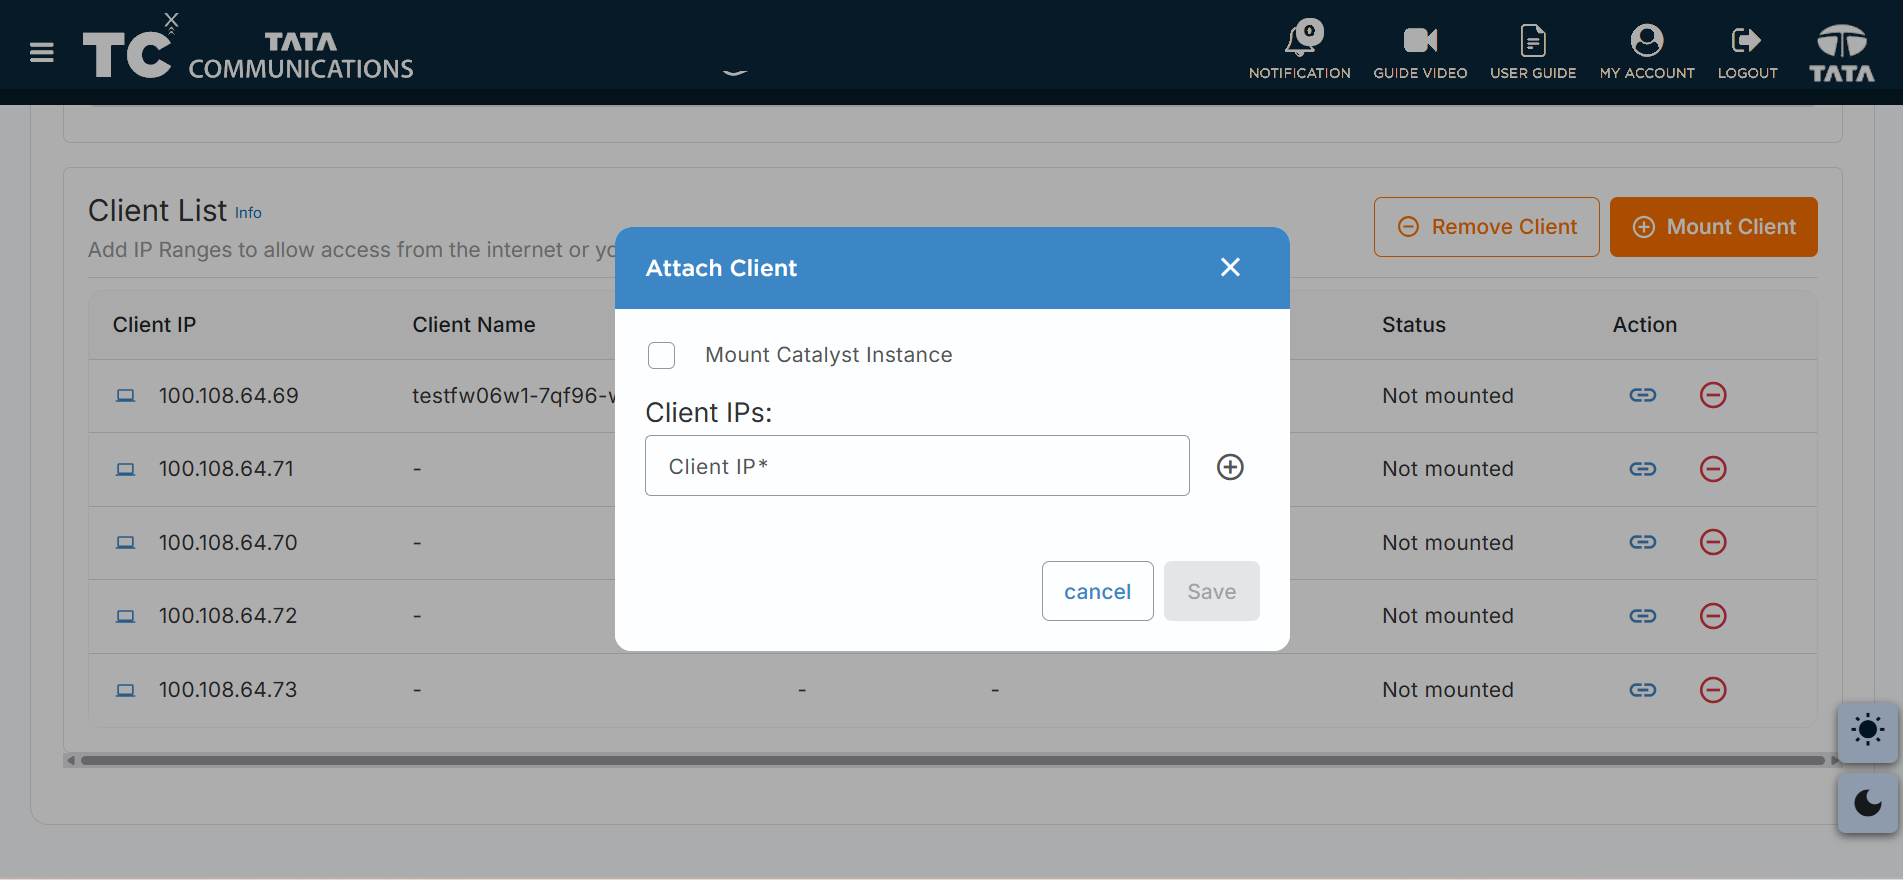Click the Status column header
The width and height of the screenshot is (1903, 880).
pos(1413,325)
